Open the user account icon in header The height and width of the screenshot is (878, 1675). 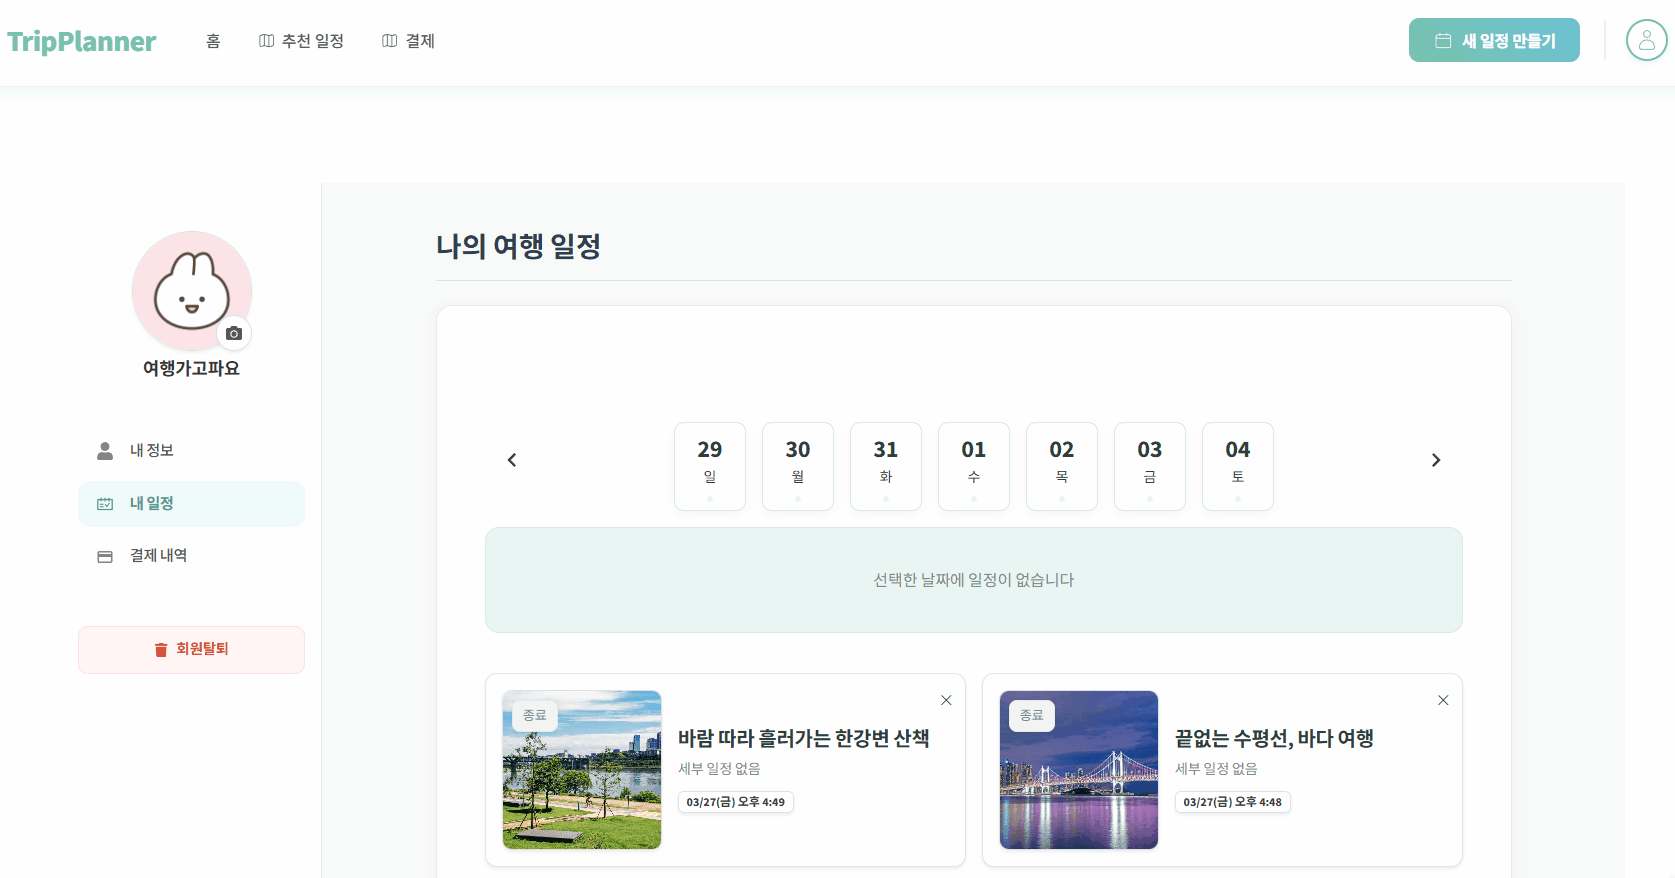tap(1646, 41)
